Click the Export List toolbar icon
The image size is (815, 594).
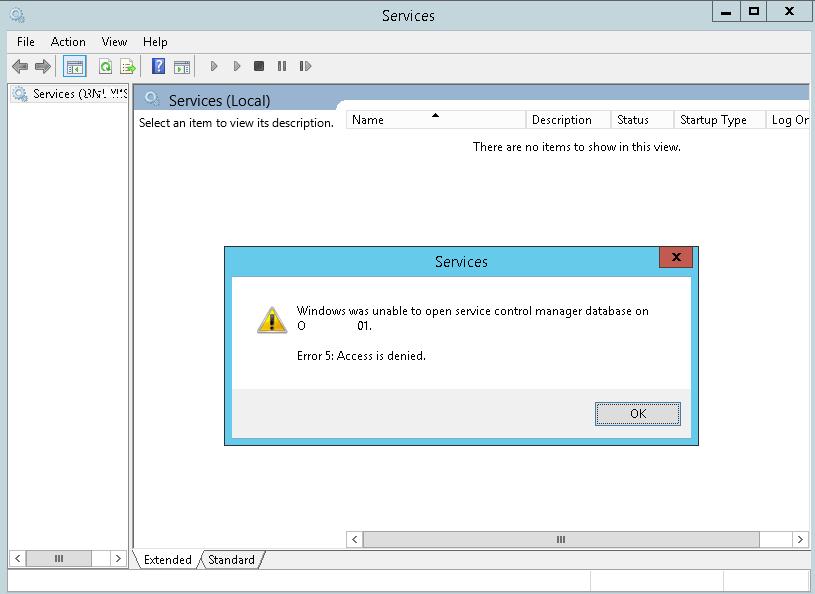pos(128,67)
